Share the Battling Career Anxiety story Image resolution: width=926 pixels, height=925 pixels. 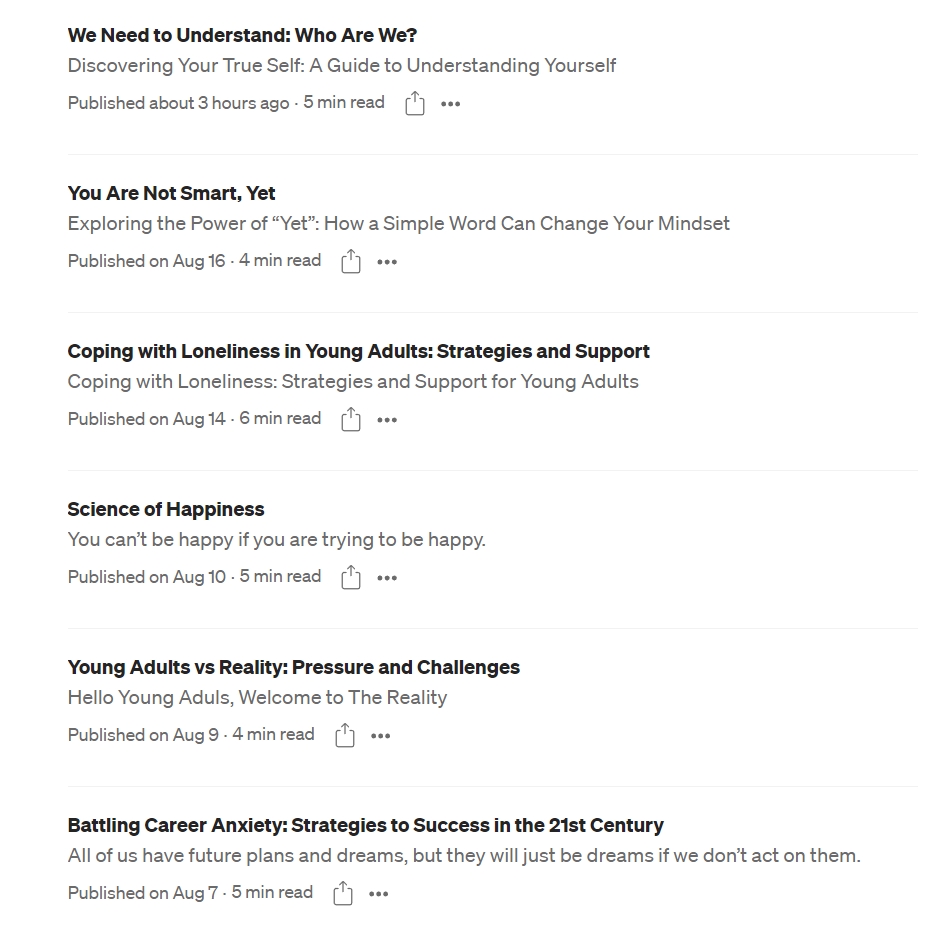click(343, 893)
